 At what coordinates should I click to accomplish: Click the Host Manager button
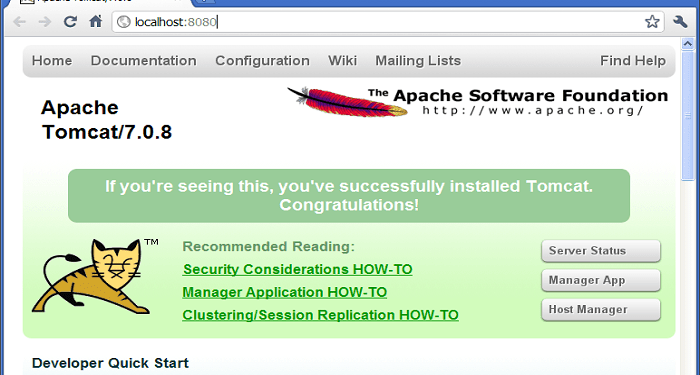[601, 310]
